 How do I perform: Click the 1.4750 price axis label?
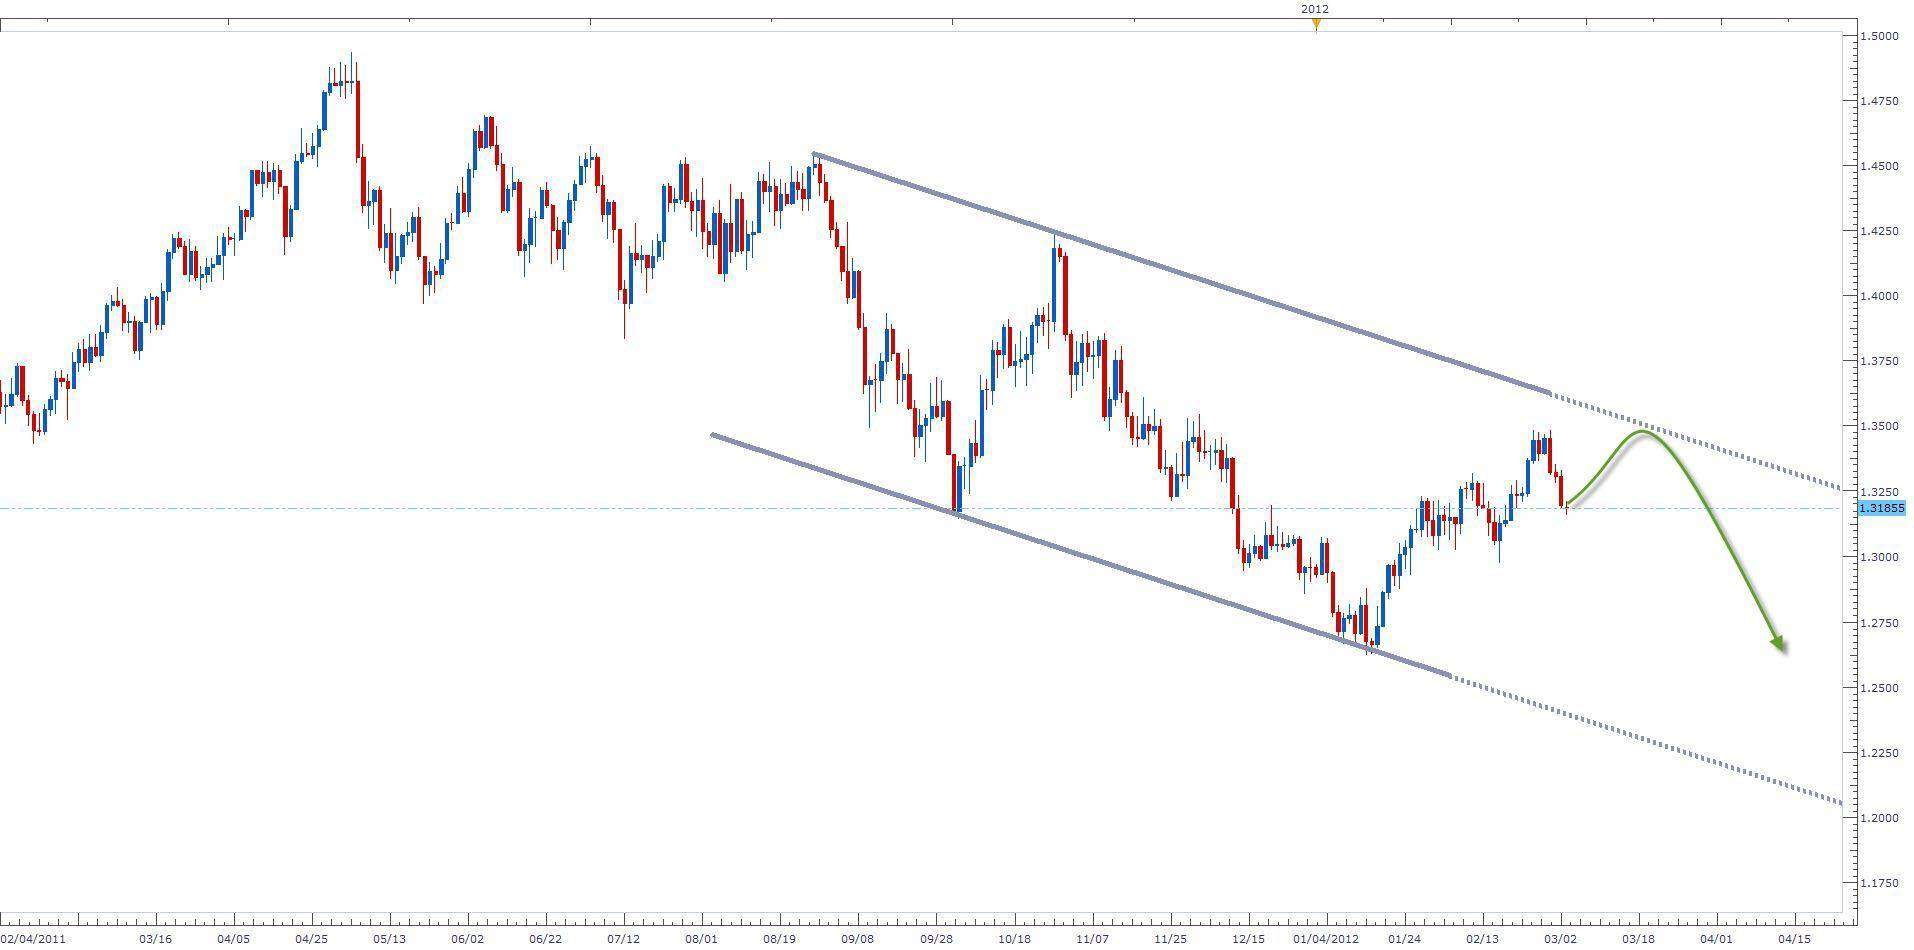tap(1879, 101)
